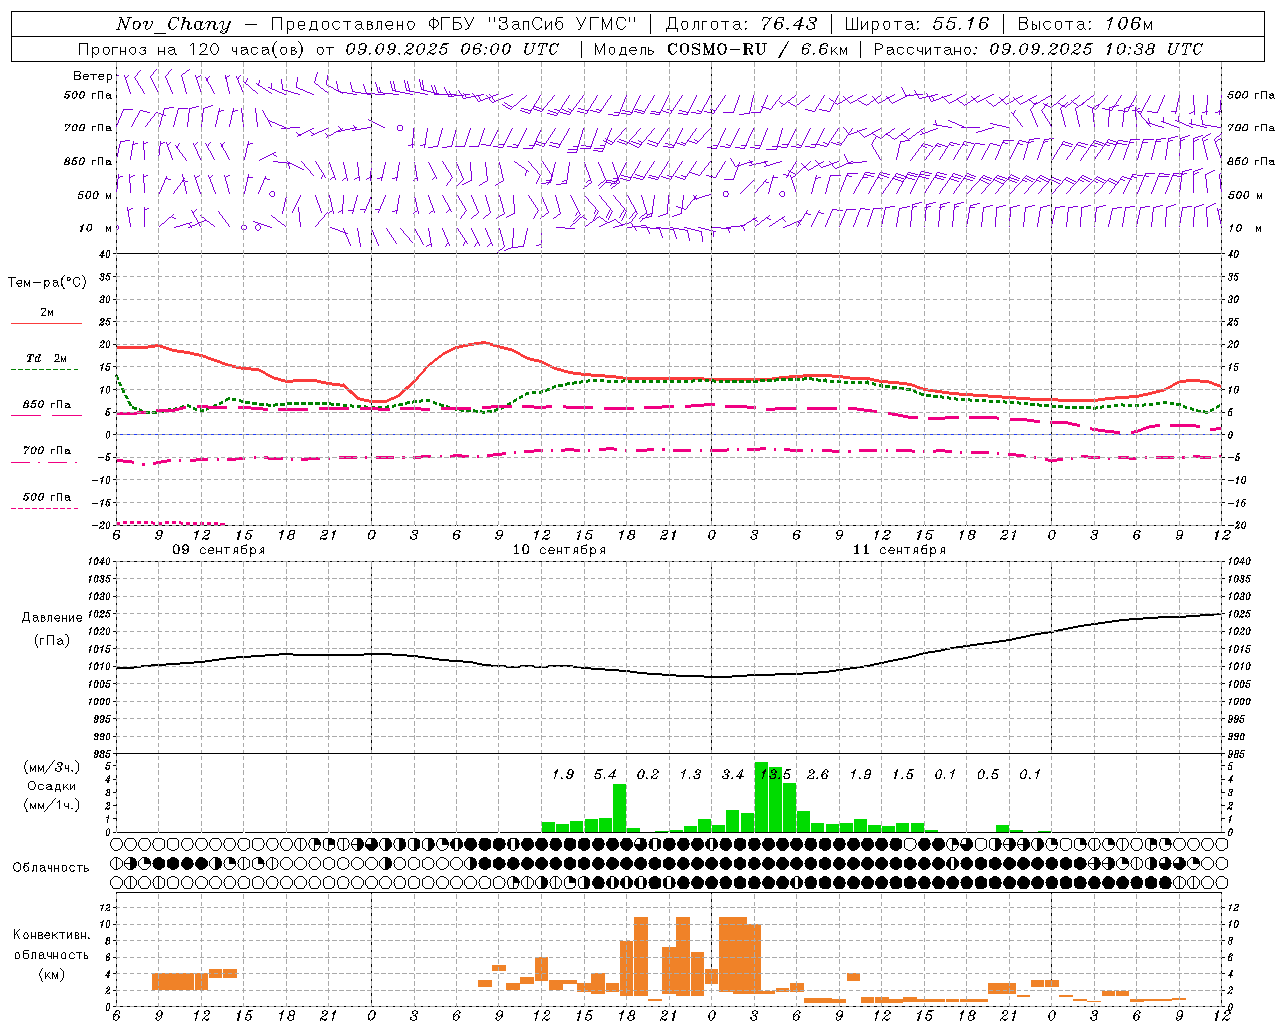Screen dimensions: 1280x1024
Task: Click the 'Модель COSMO-RU / 6.6км' label
Action: pyautogui.click(x=721, y=49)
